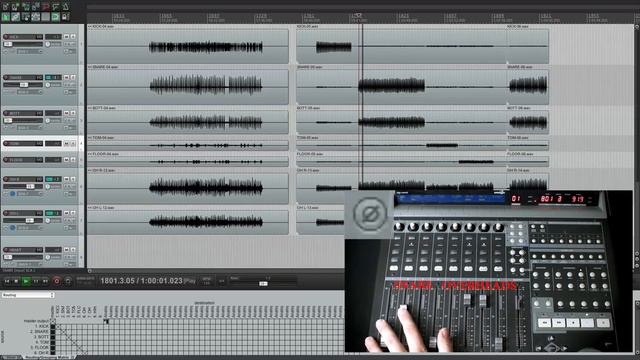Open the Routing matrix mode dropdown
Screen dimensions: 640x360
28,295
